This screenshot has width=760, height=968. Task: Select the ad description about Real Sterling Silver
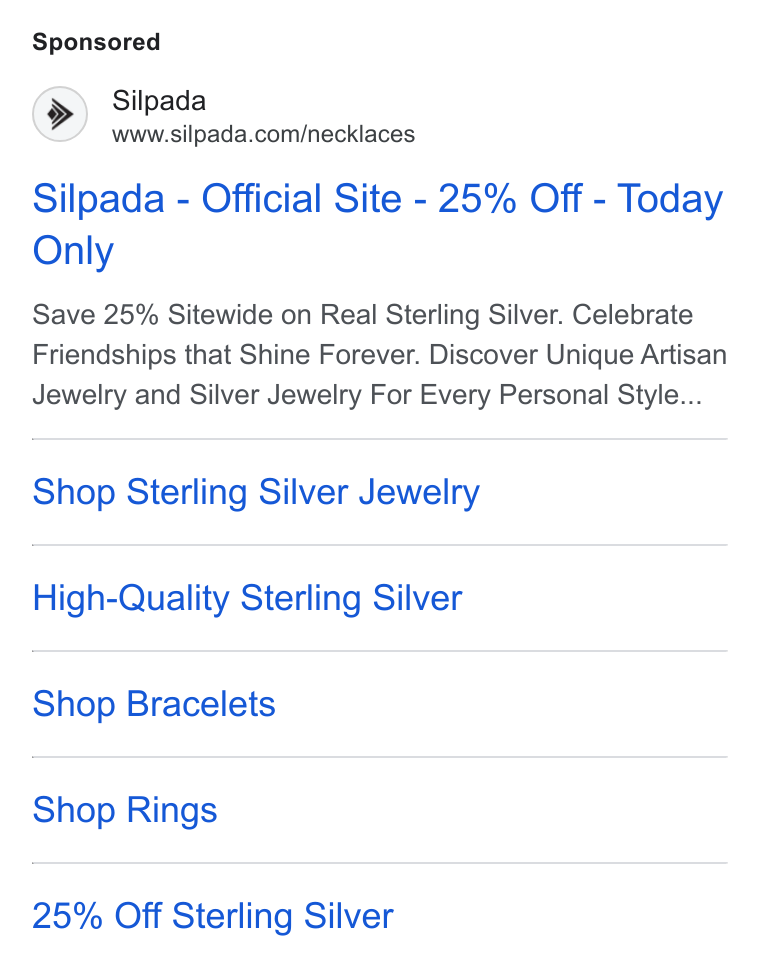tap(379, 355)
